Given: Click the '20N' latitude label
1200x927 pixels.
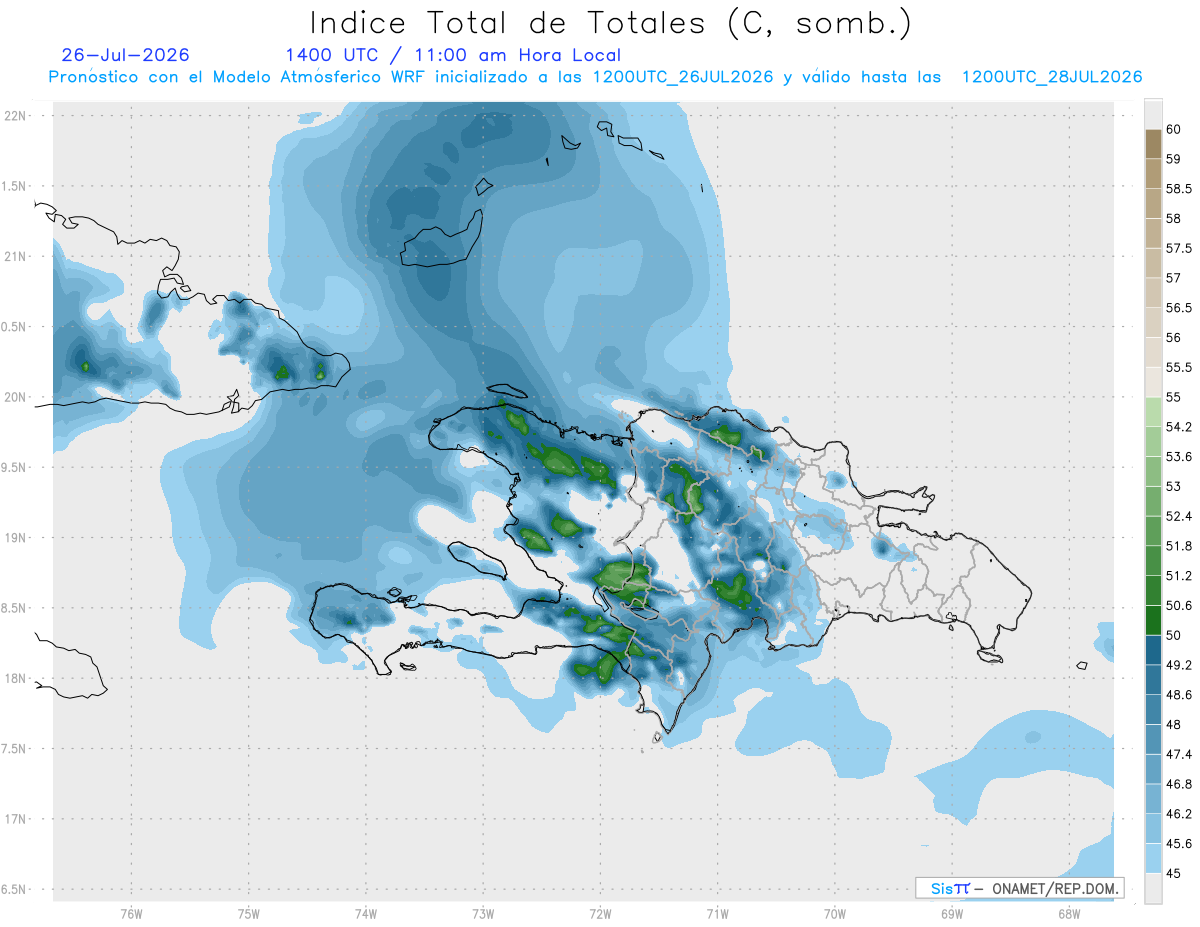Looking at the screenshot, I should tap(14, 397).
